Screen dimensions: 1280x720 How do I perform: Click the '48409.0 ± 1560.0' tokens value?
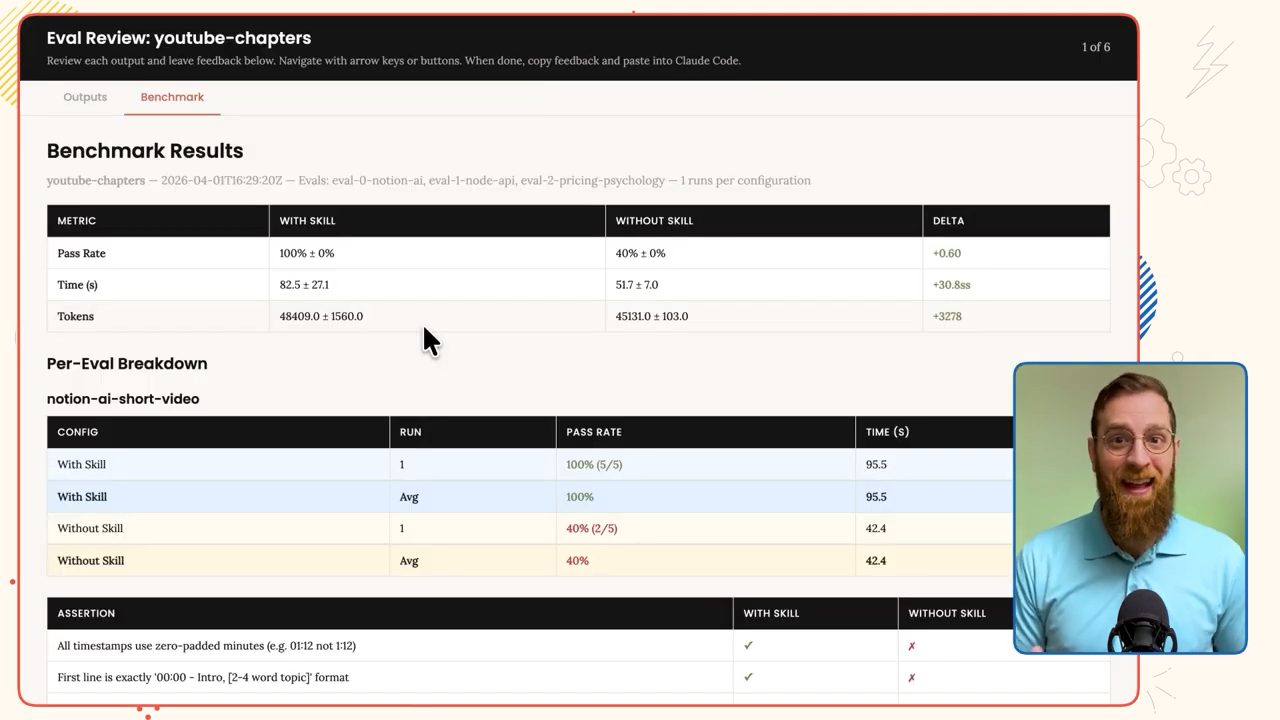[321, 316]
